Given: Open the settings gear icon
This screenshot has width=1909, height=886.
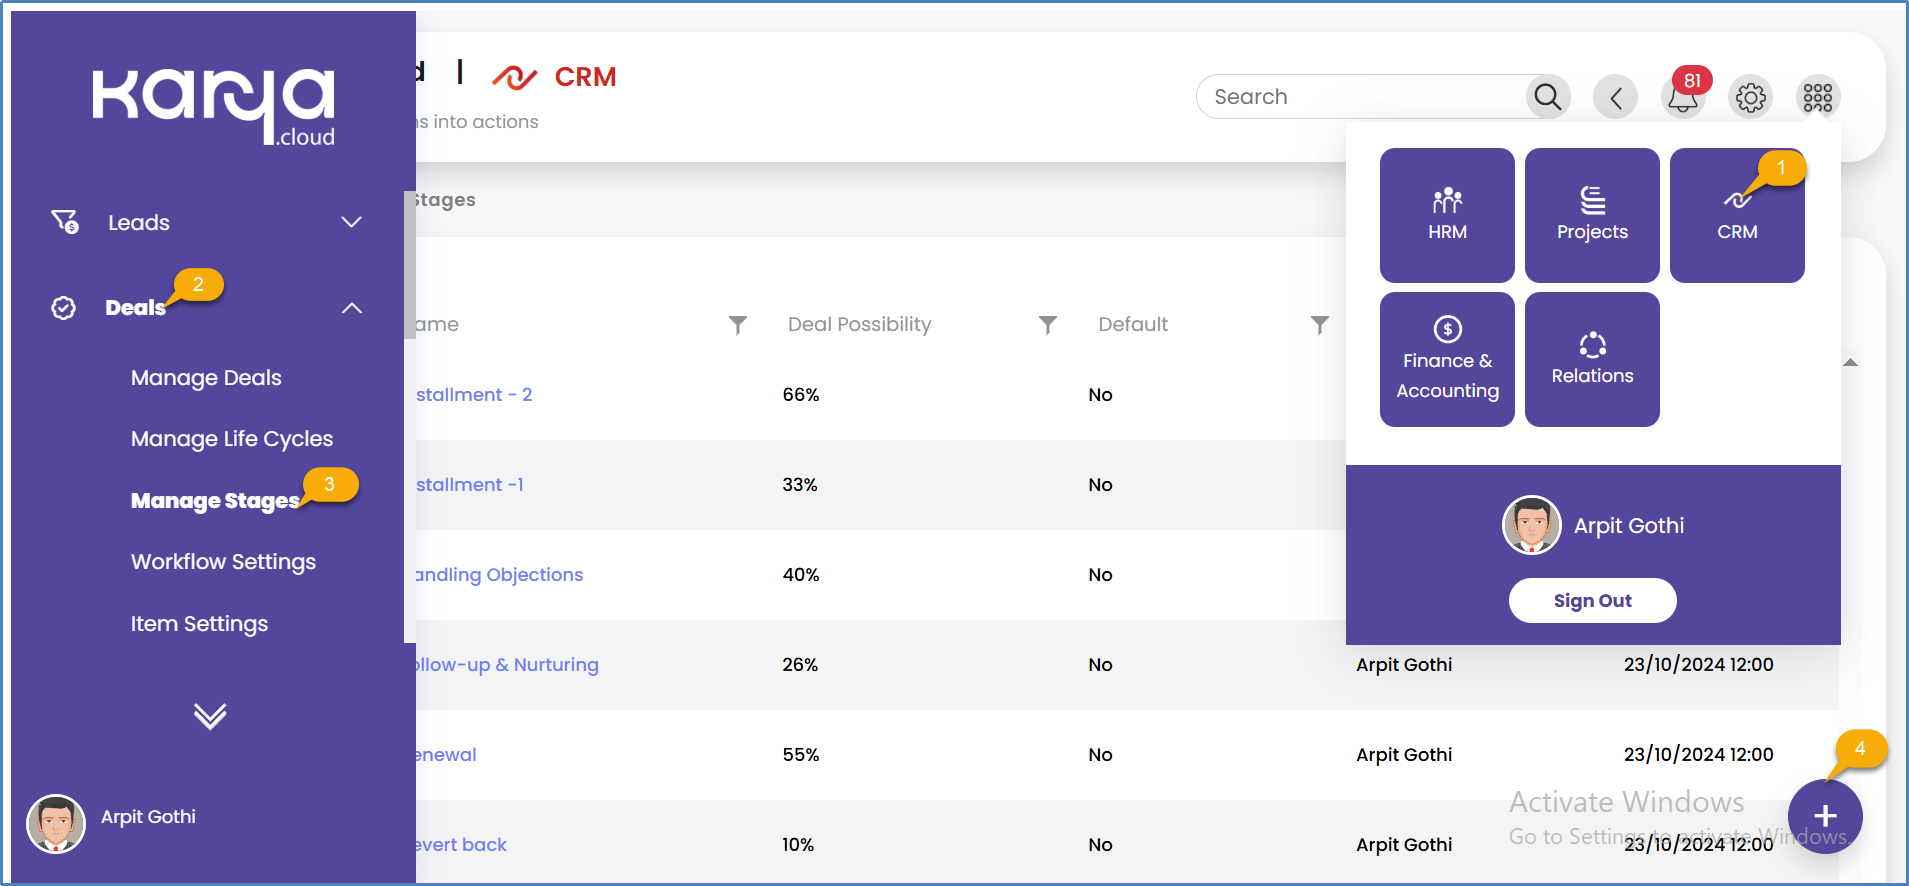Looking at the screenshot, I should (1751, 97).
